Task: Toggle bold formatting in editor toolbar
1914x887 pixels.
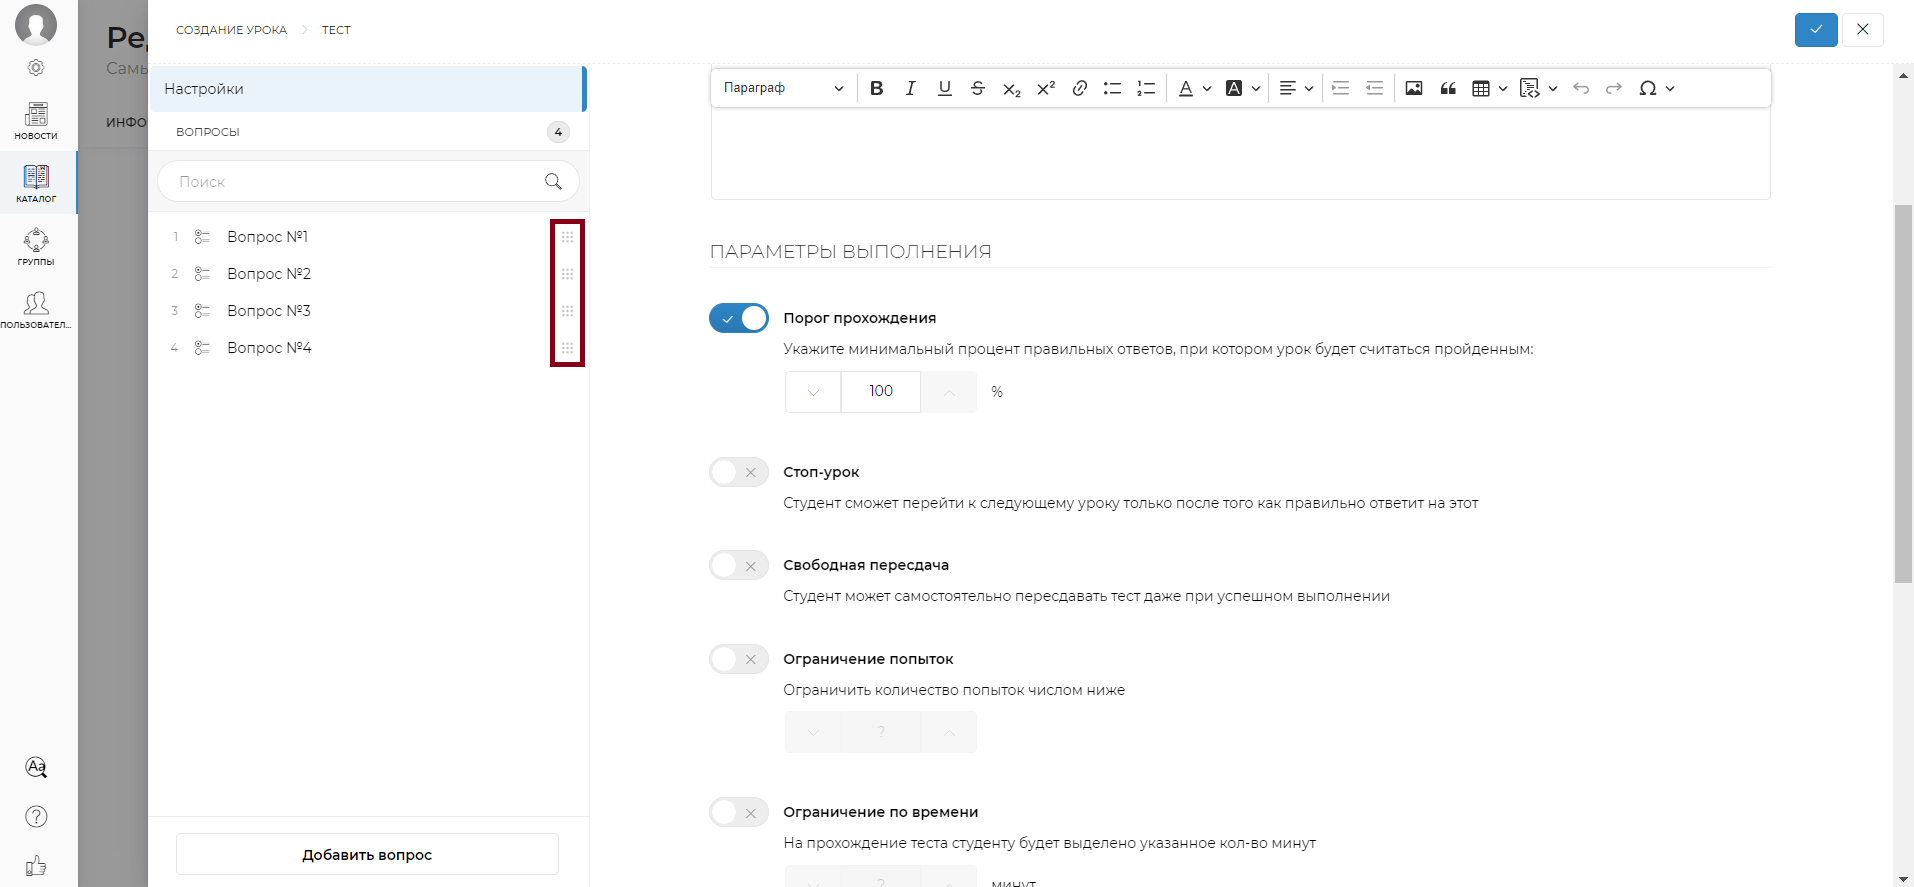Action: pos(877,88)
